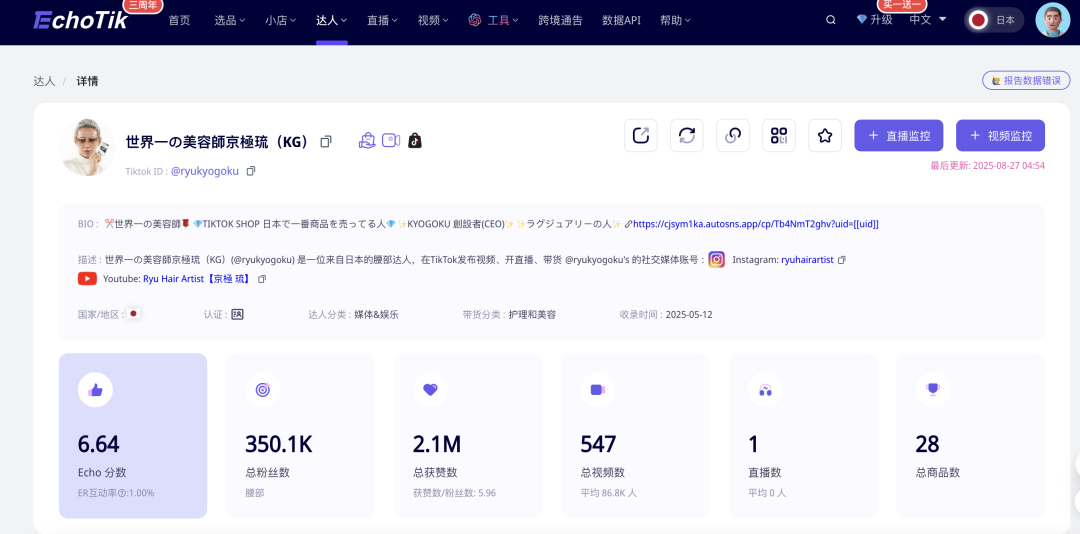Open the 数据API menu item

click(x=621, y=20)
